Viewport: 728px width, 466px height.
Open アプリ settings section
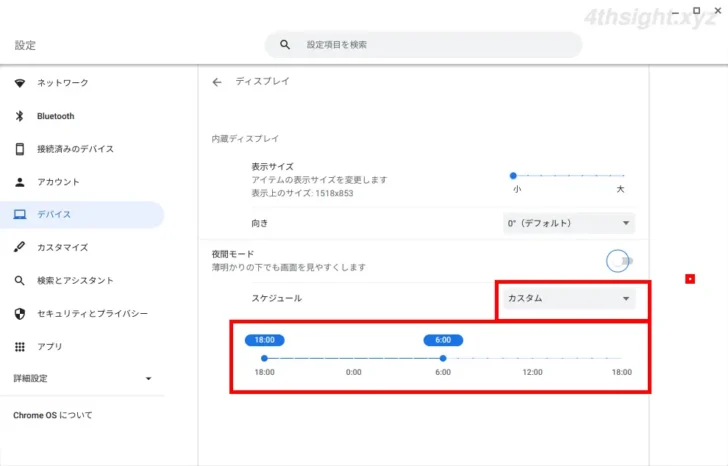(82, 347)
